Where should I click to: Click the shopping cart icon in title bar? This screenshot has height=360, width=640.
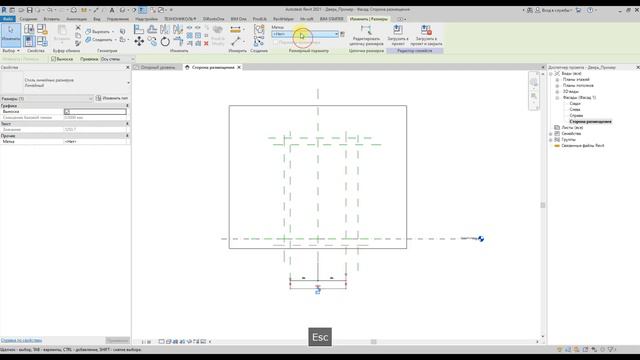click(x=578, y=10)
